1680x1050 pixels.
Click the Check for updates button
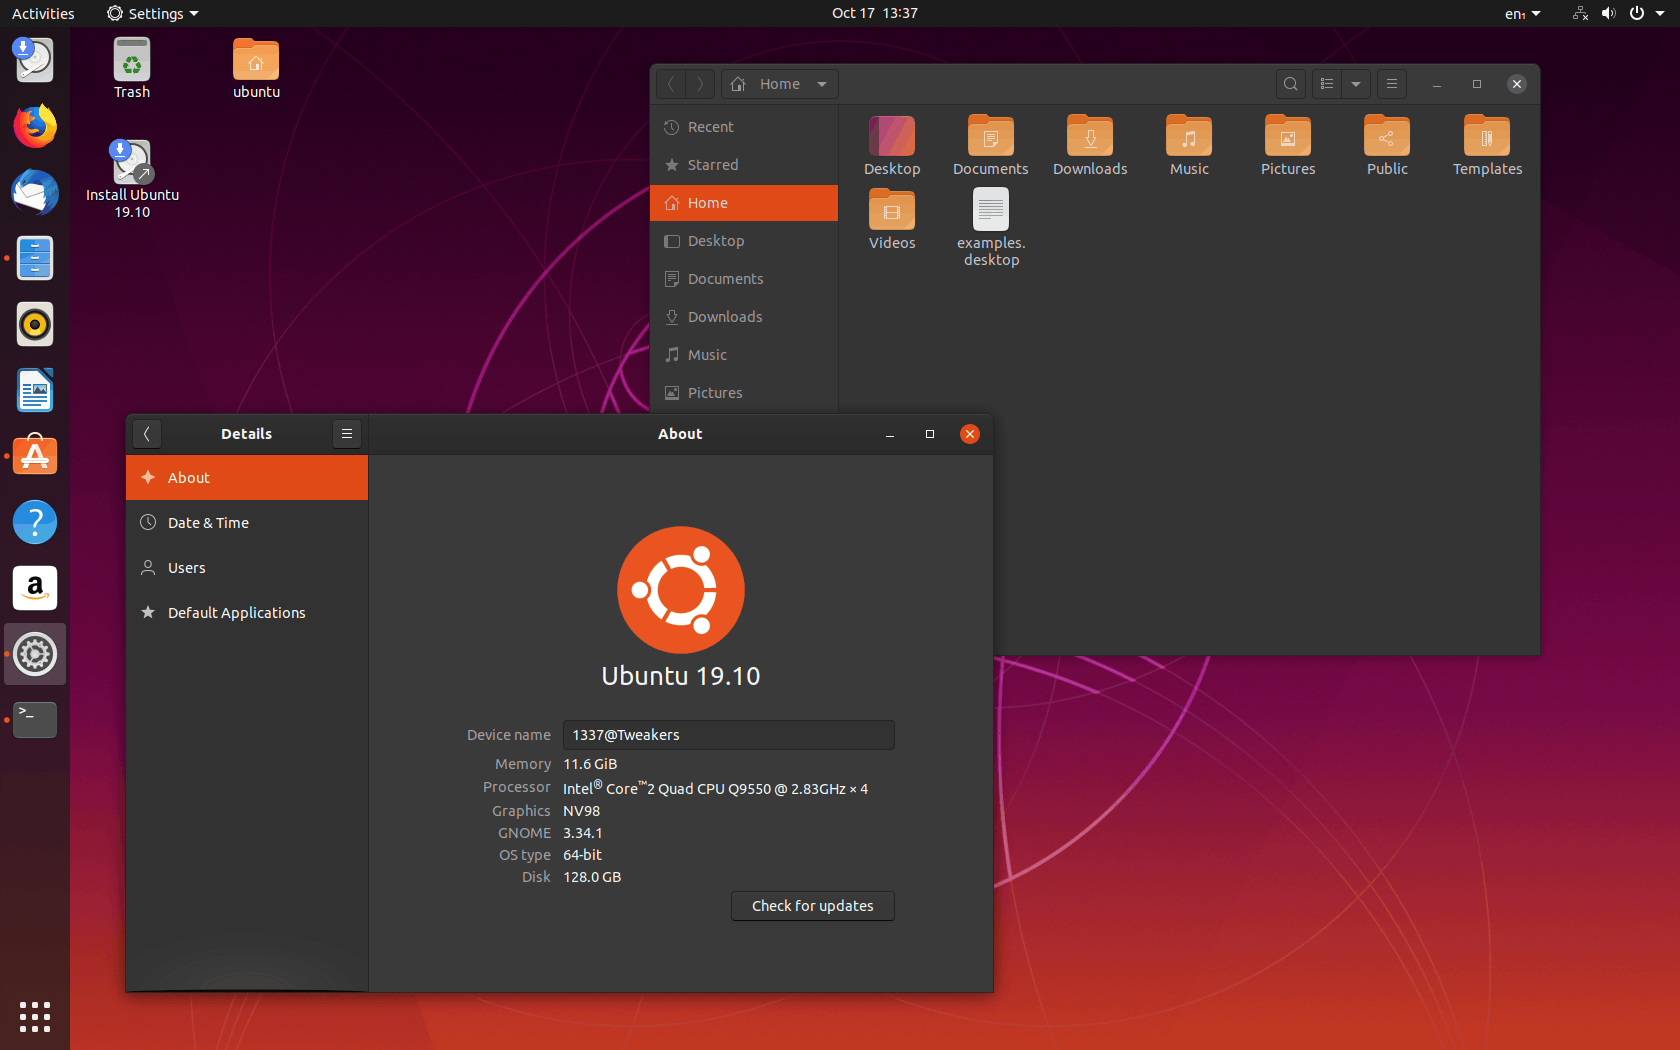(812, 906)
